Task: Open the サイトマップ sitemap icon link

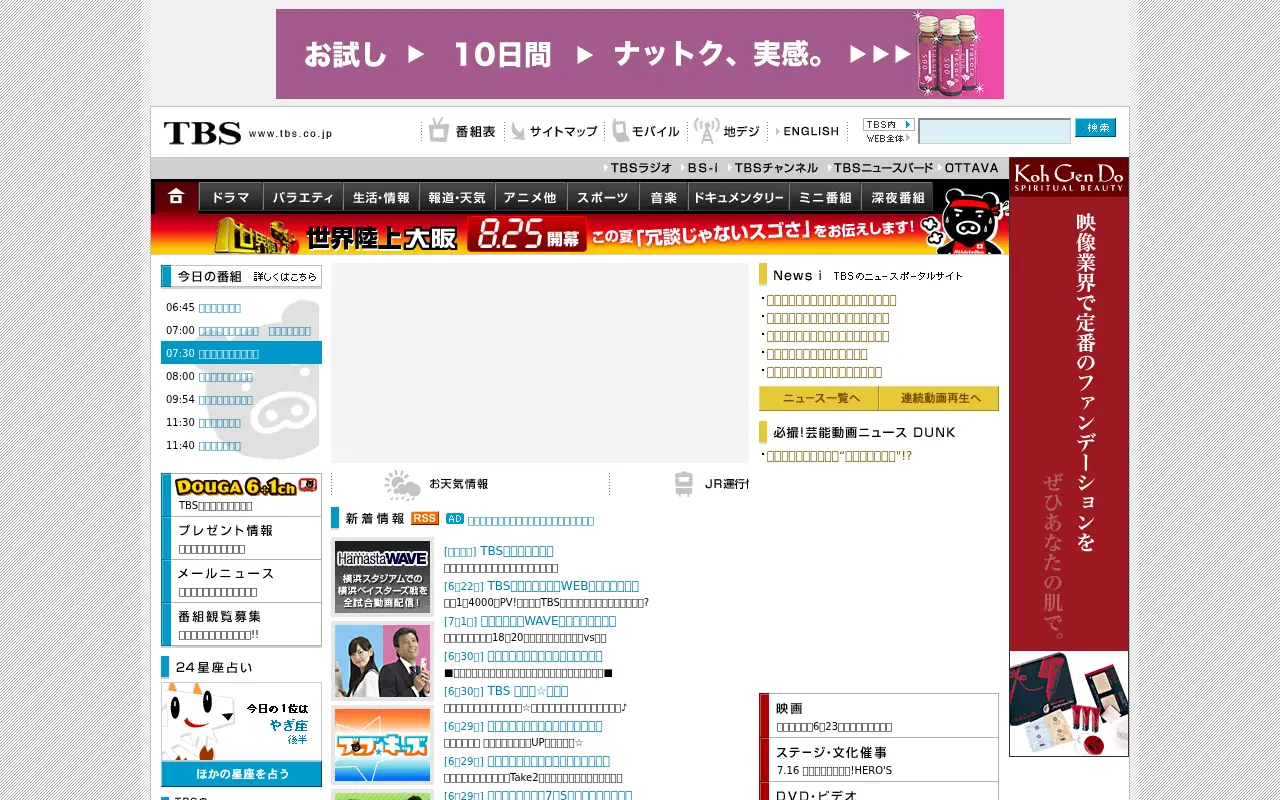Action: coord(554,131)
